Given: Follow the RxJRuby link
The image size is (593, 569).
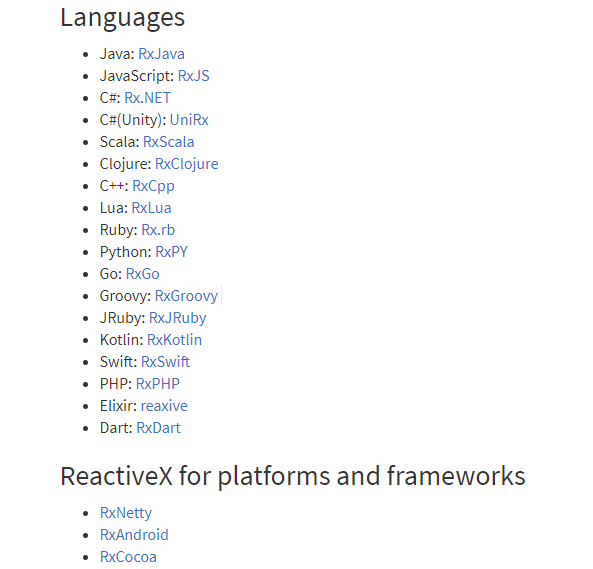Looking at the screenshot, I should [x=178, y=318].
